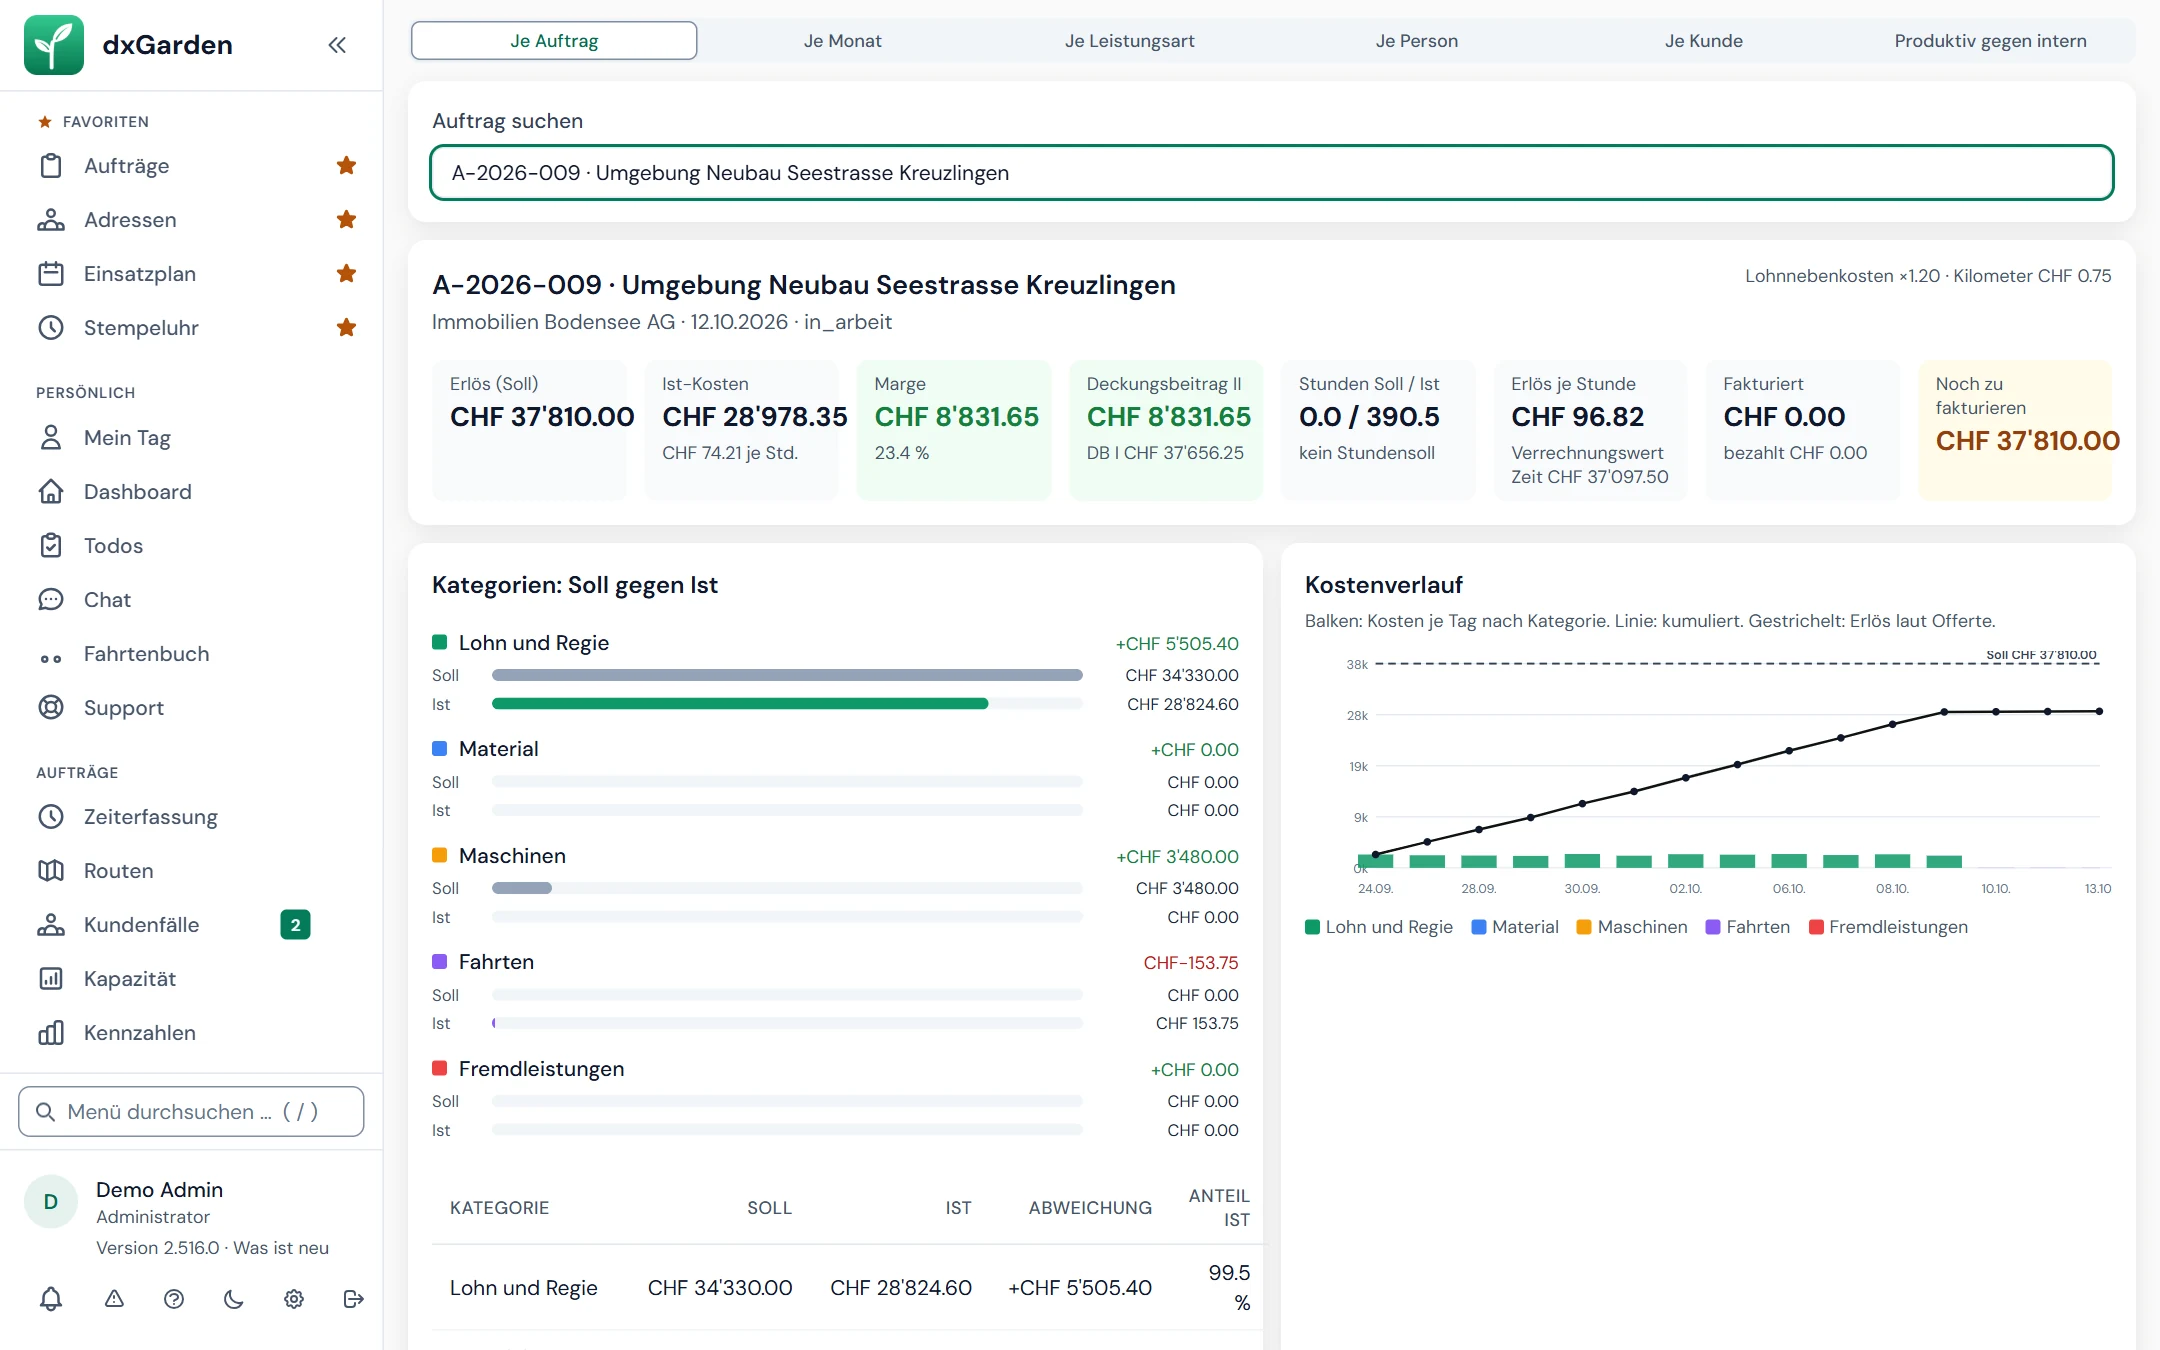Screen dimensions: 2160x1350
Task: Switch to the Je Monat tab
Action: [842, 41]
